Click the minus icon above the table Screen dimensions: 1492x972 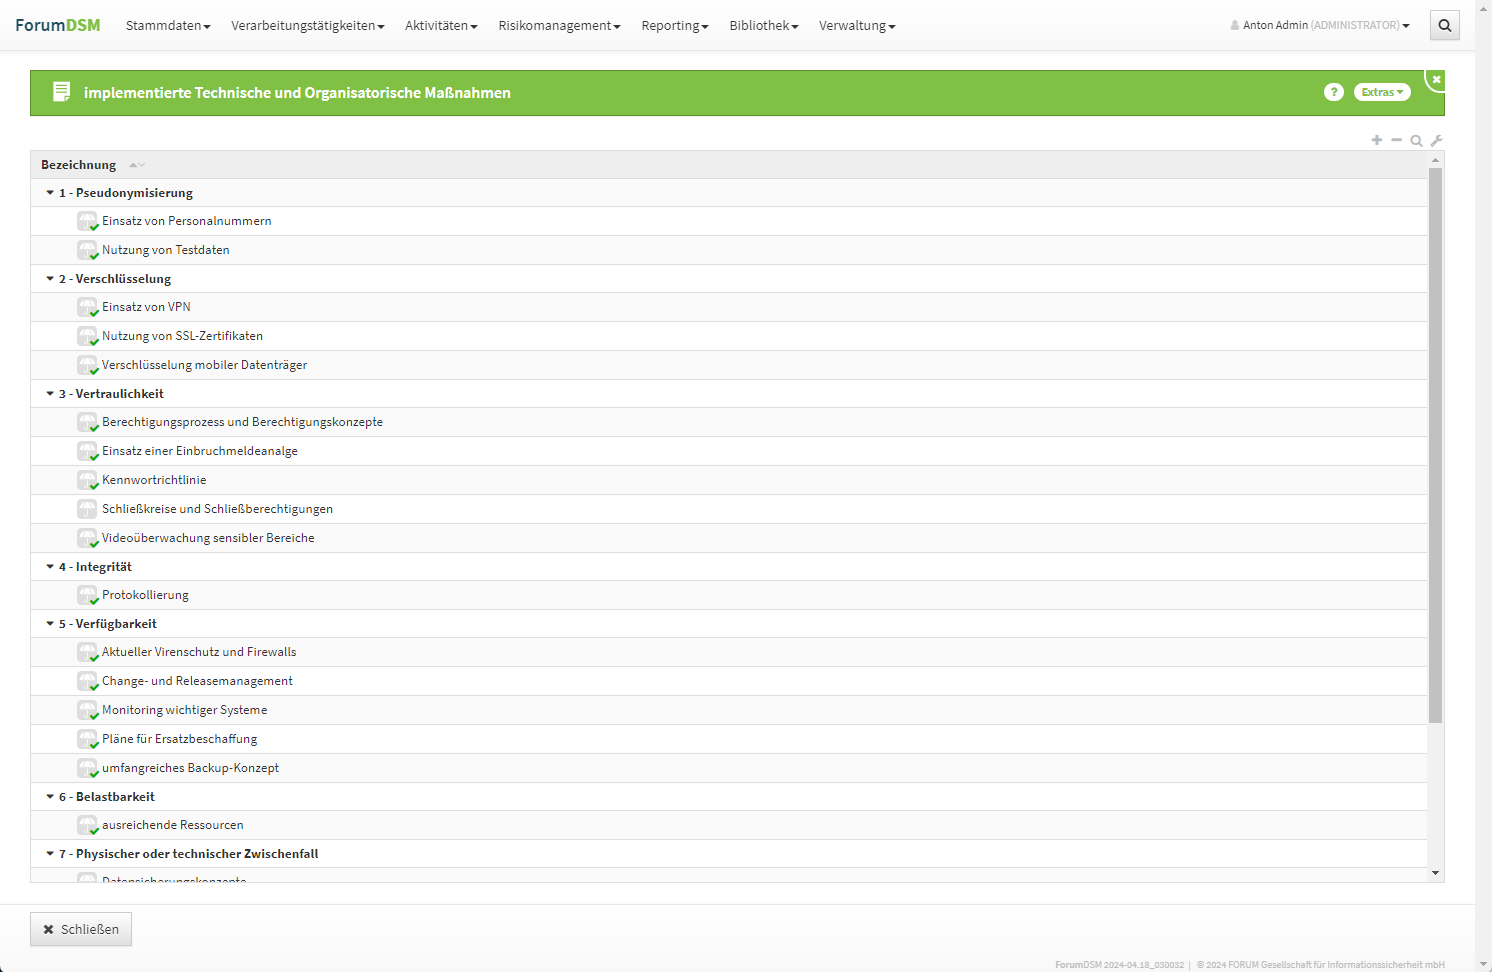(1397, 140)
